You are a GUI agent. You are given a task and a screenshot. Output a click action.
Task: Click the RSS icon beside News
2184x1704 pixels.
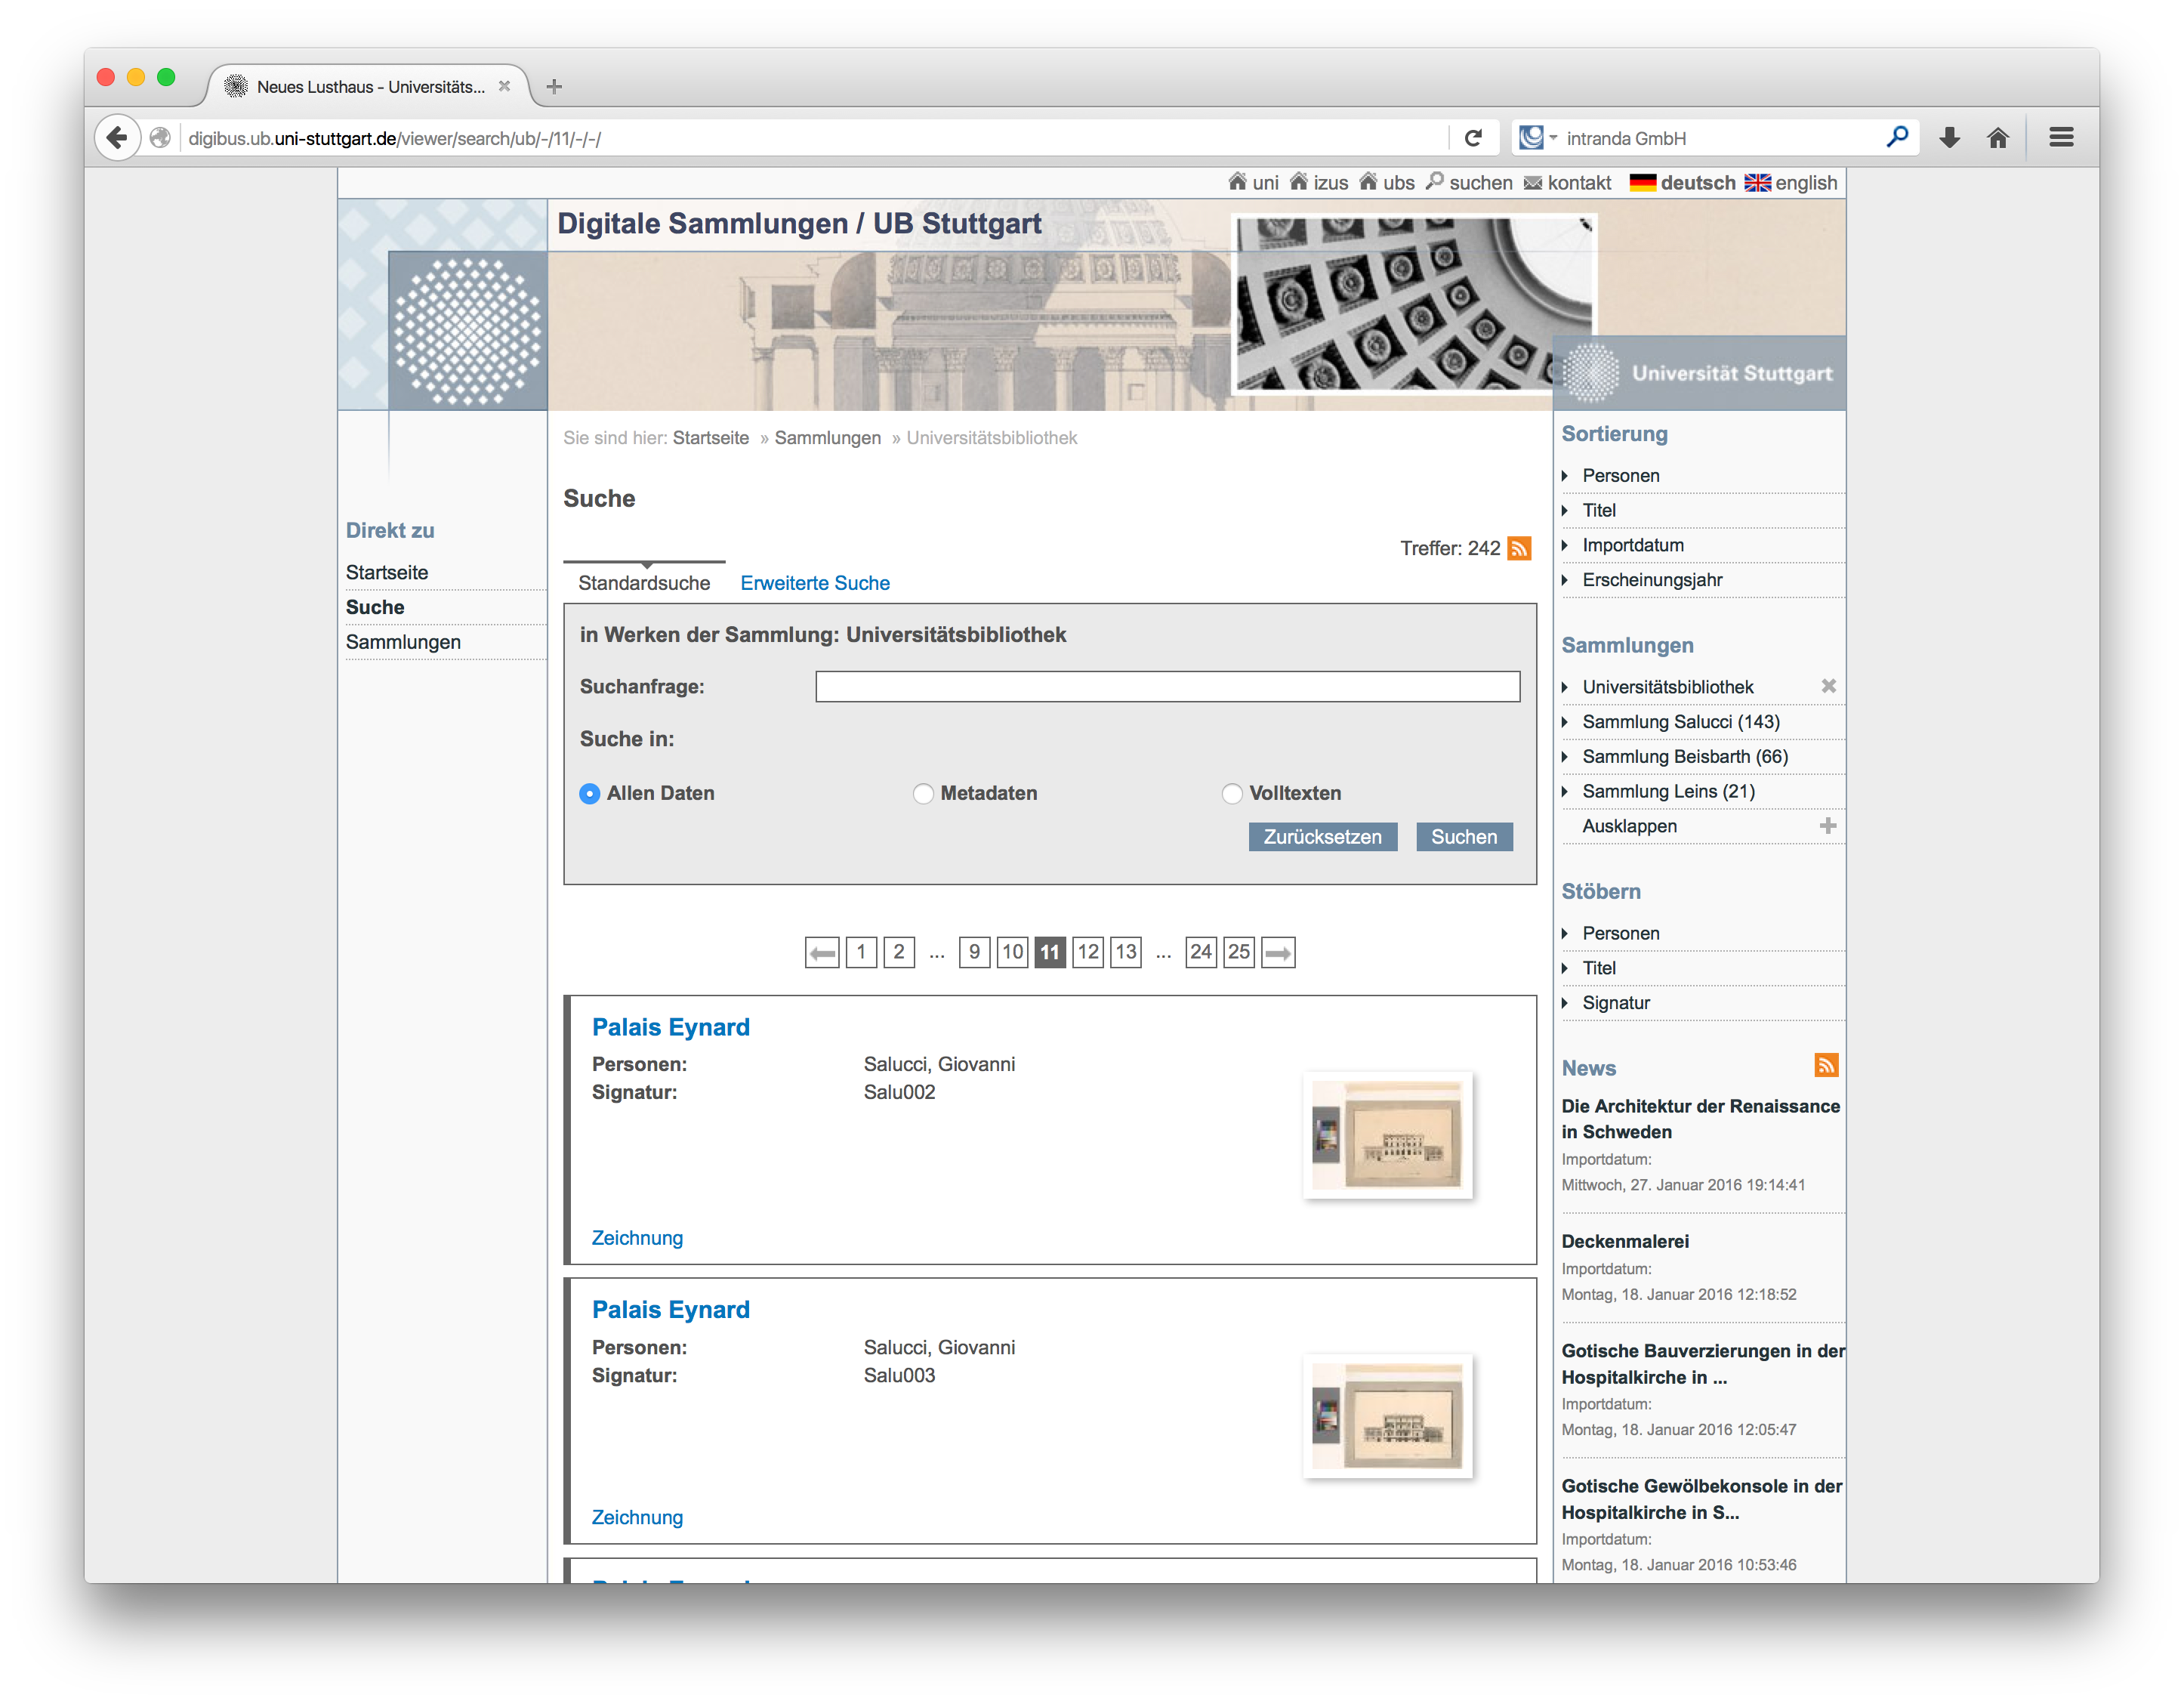pyautogui.click(x=1826, y=1066)
